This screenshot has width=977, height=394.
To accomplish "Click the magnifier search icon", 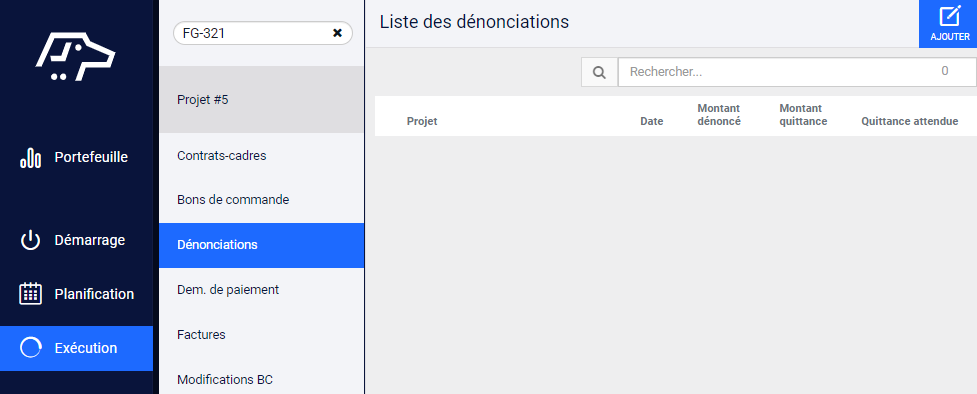I will 599,72.
